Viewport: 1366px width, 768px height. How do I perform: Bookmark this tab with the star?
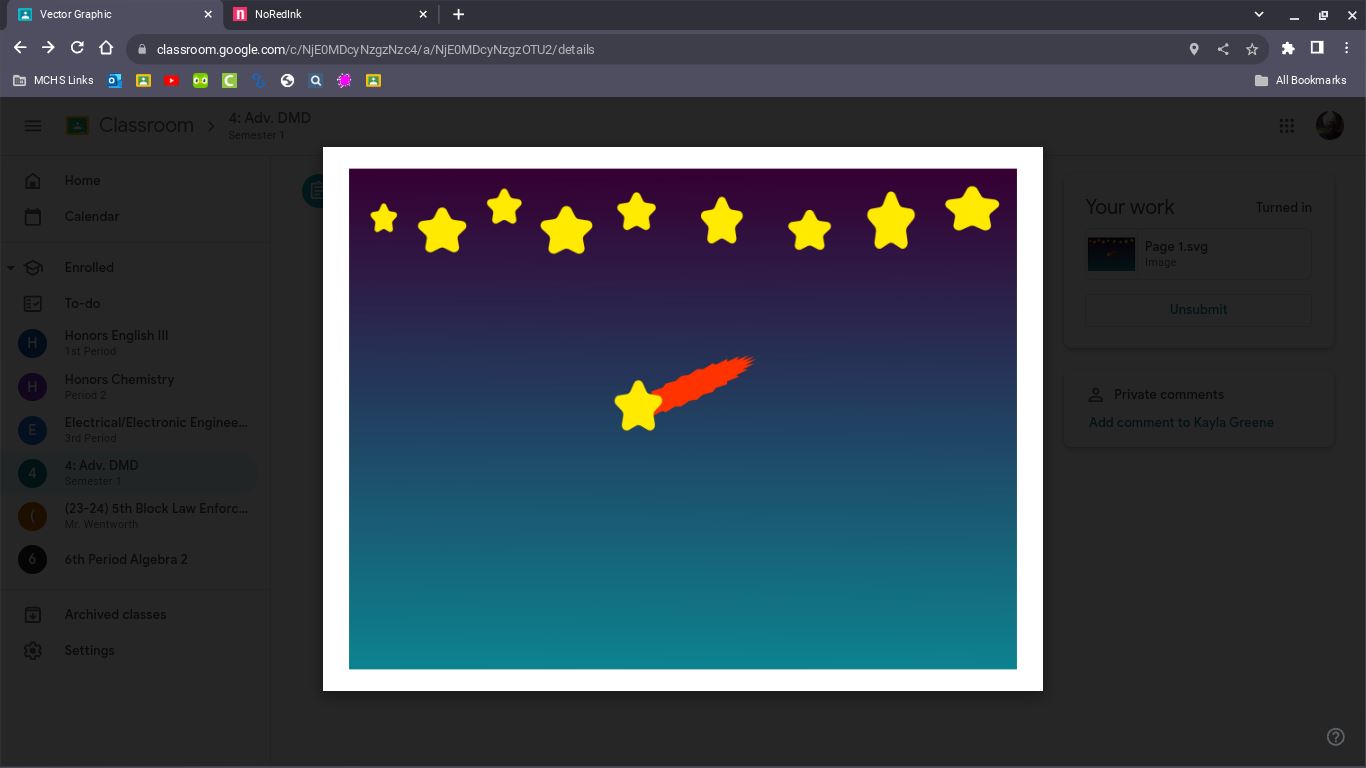pyautogui.click(x=1252, y=49)
